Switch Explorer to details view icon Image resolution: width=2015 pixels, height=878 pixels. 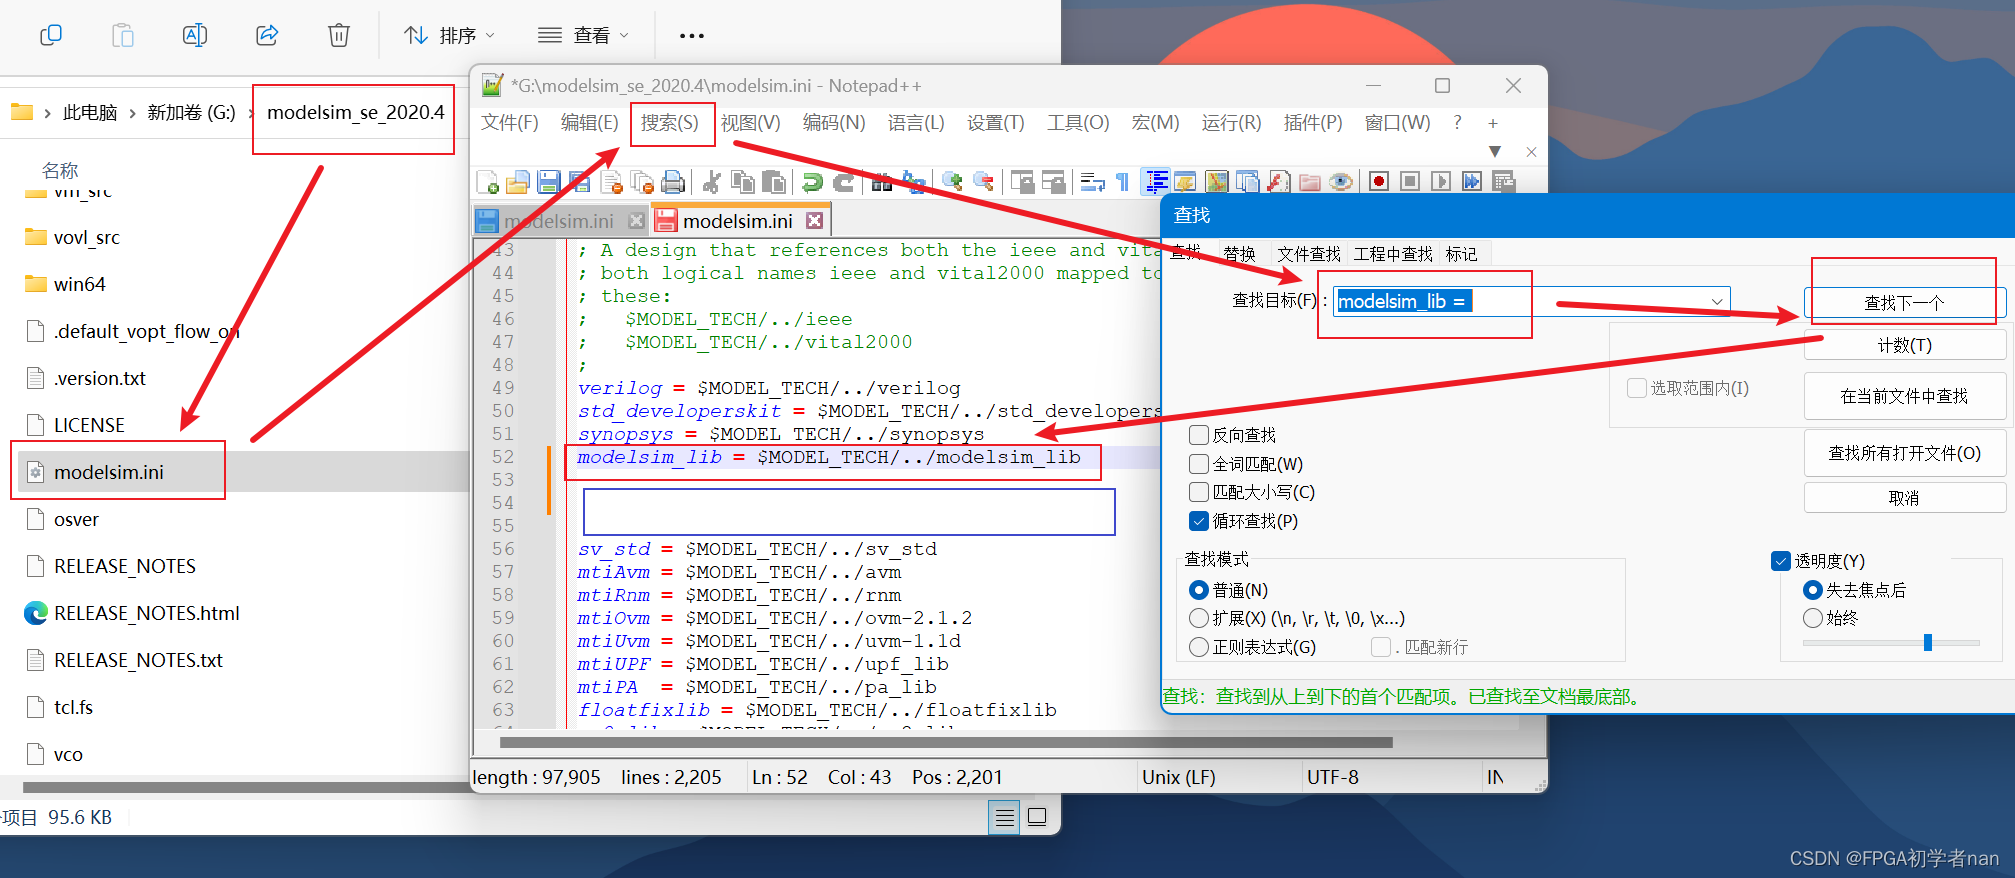(x=1005, y=817)
